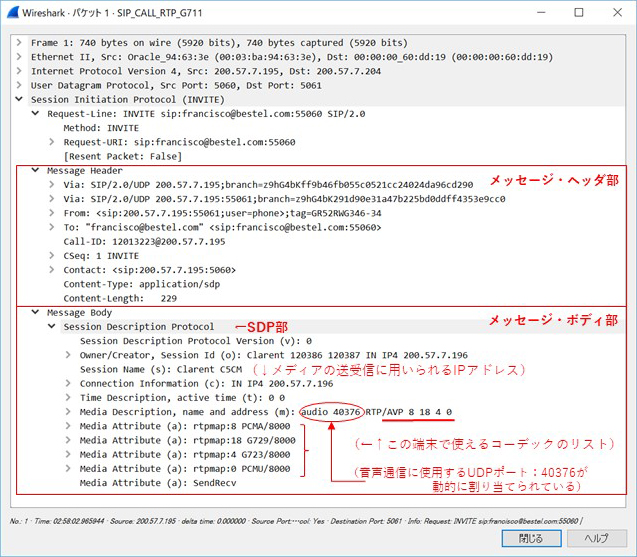Expand the rtpmap:4 G723/8000 attribute

coord(68,454)
